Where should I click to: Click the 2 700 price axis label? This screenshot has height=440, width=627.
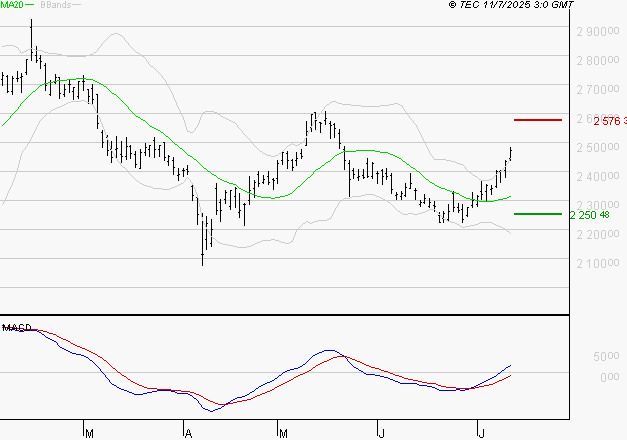(x=598, y=90)
